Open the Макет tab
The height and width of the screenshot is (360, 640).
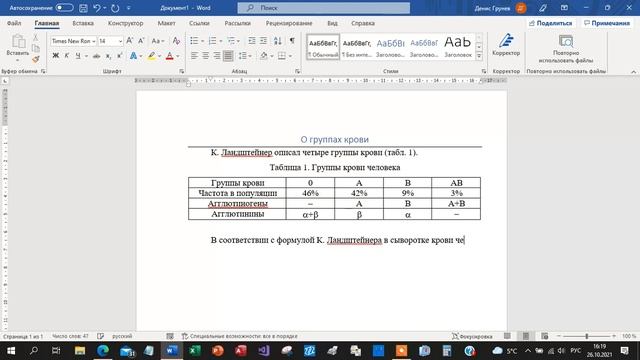pos(167,23)
